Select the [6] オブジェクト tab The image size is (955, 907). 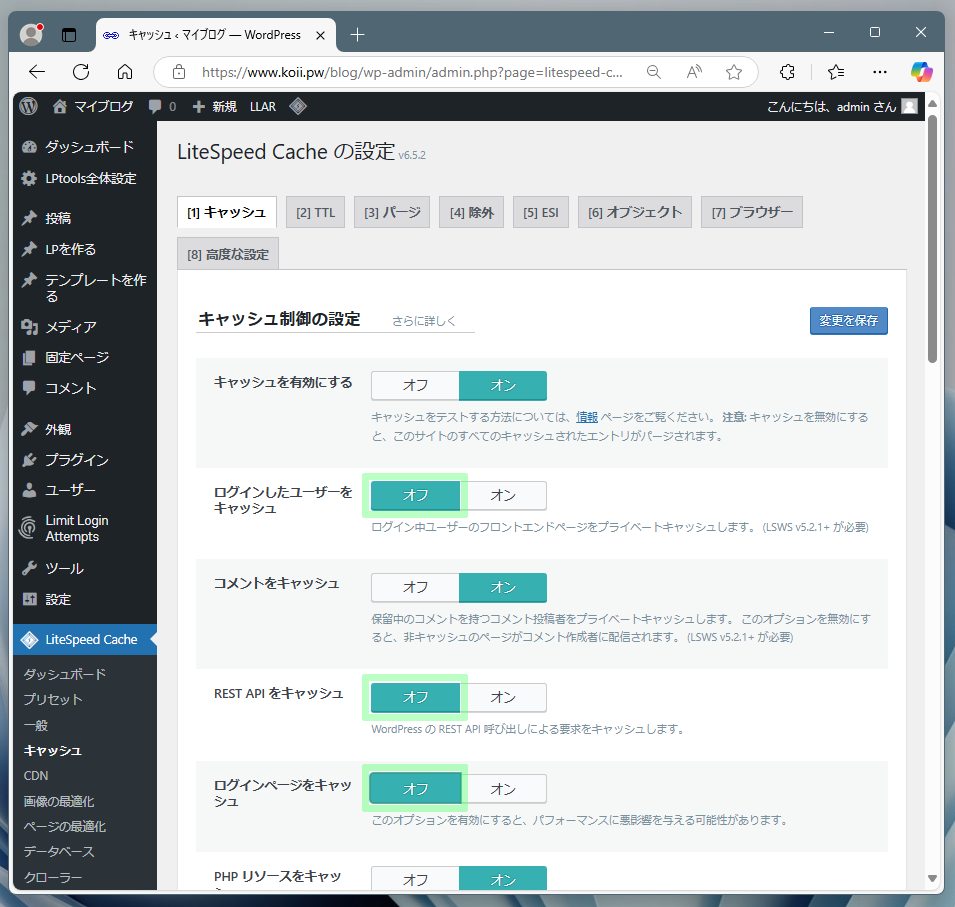(x=635, y=212)
